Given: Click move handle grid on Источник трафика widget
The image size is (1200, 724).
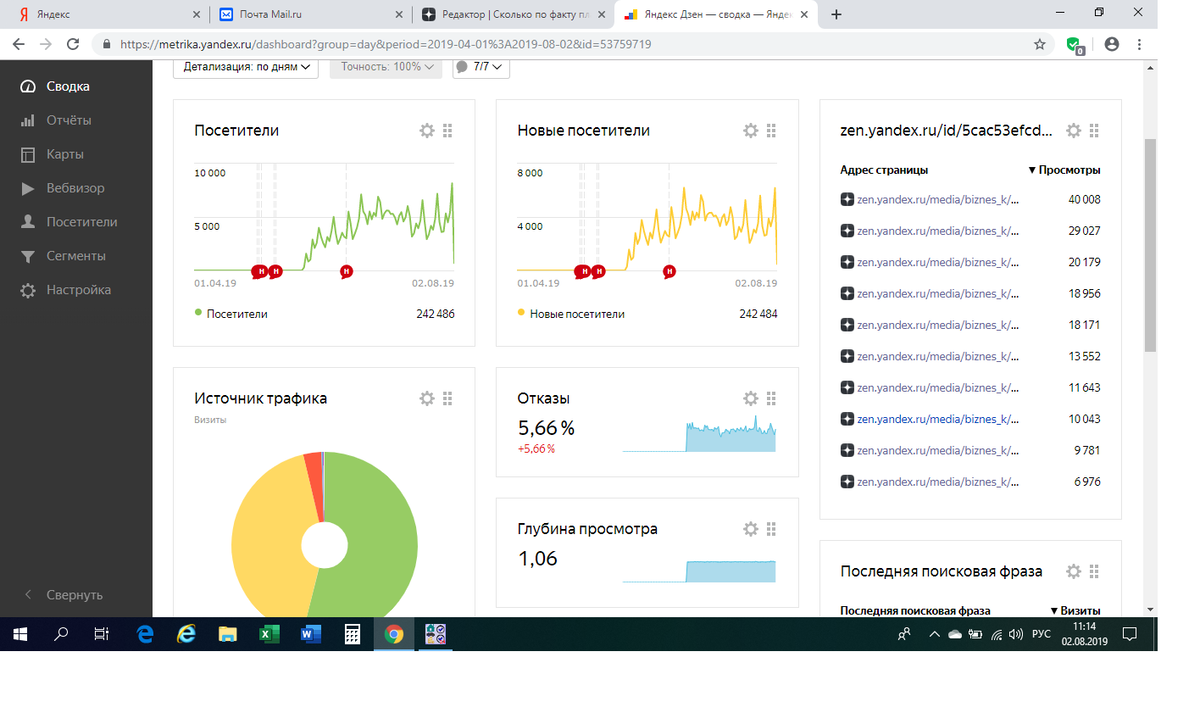Looking at the screenshot, I should click(448, 398).
